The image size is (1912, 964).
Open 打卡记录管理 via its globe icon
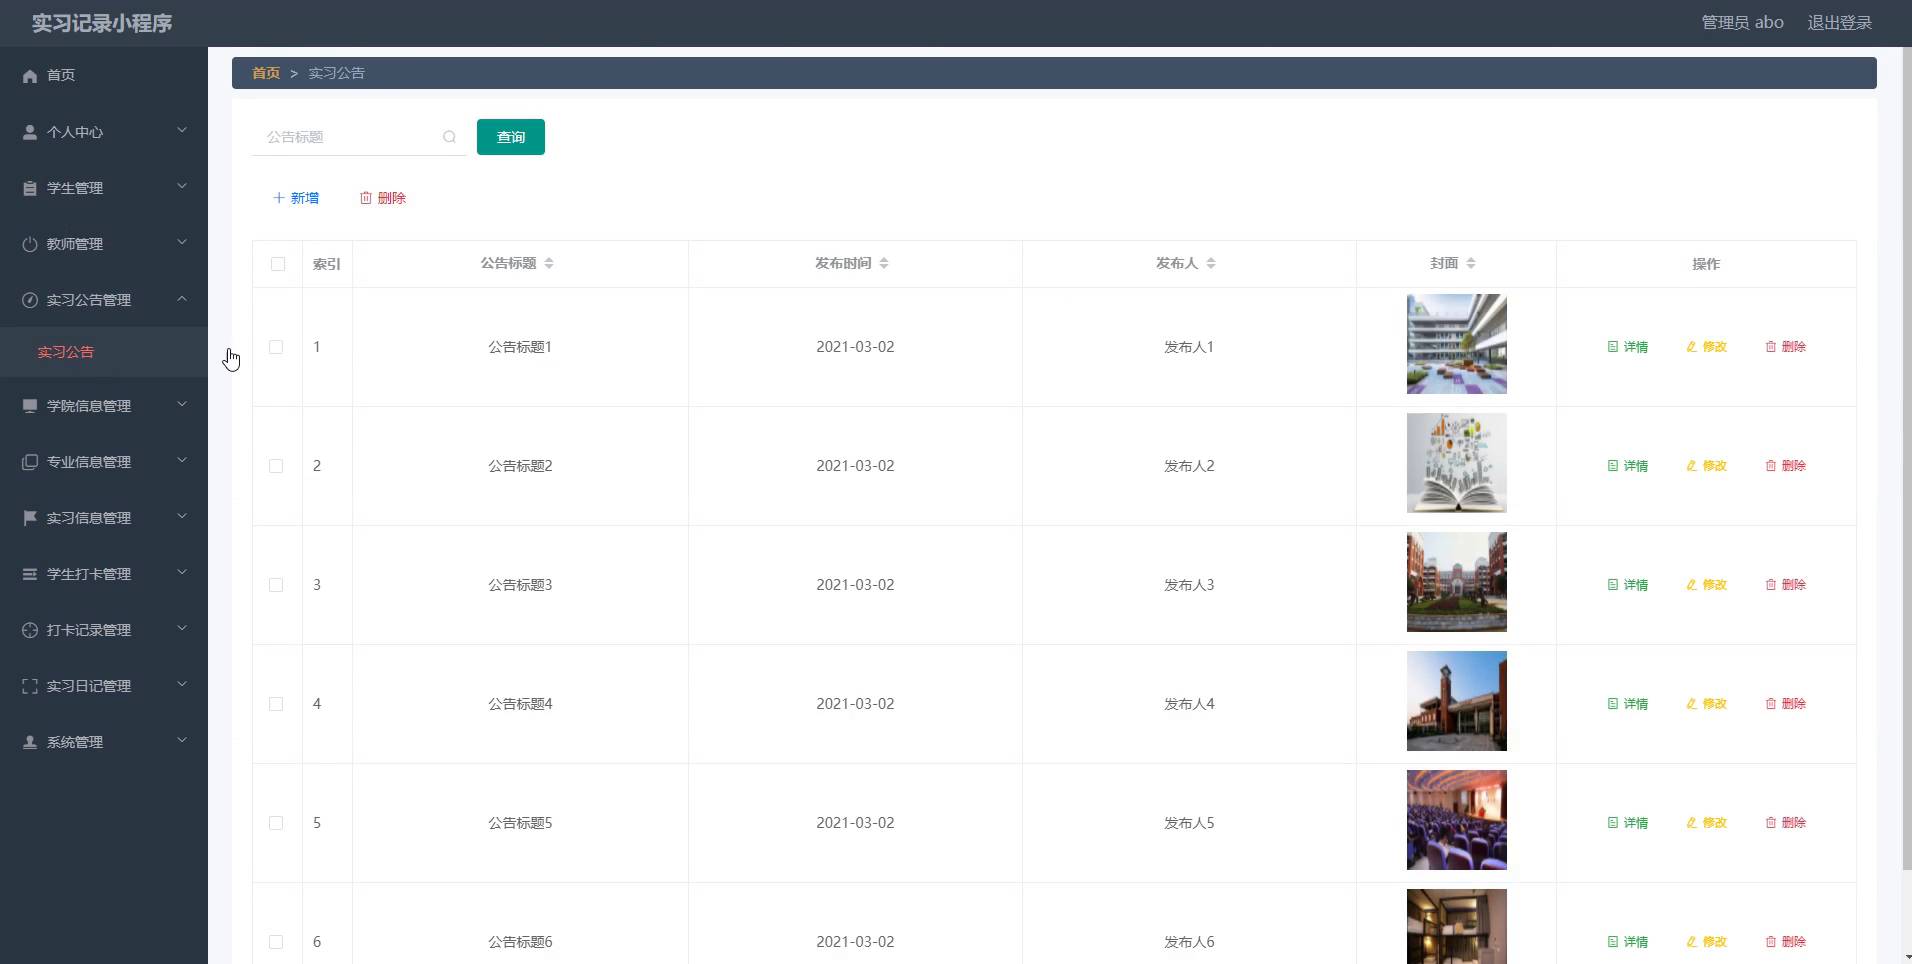(29, 630)
